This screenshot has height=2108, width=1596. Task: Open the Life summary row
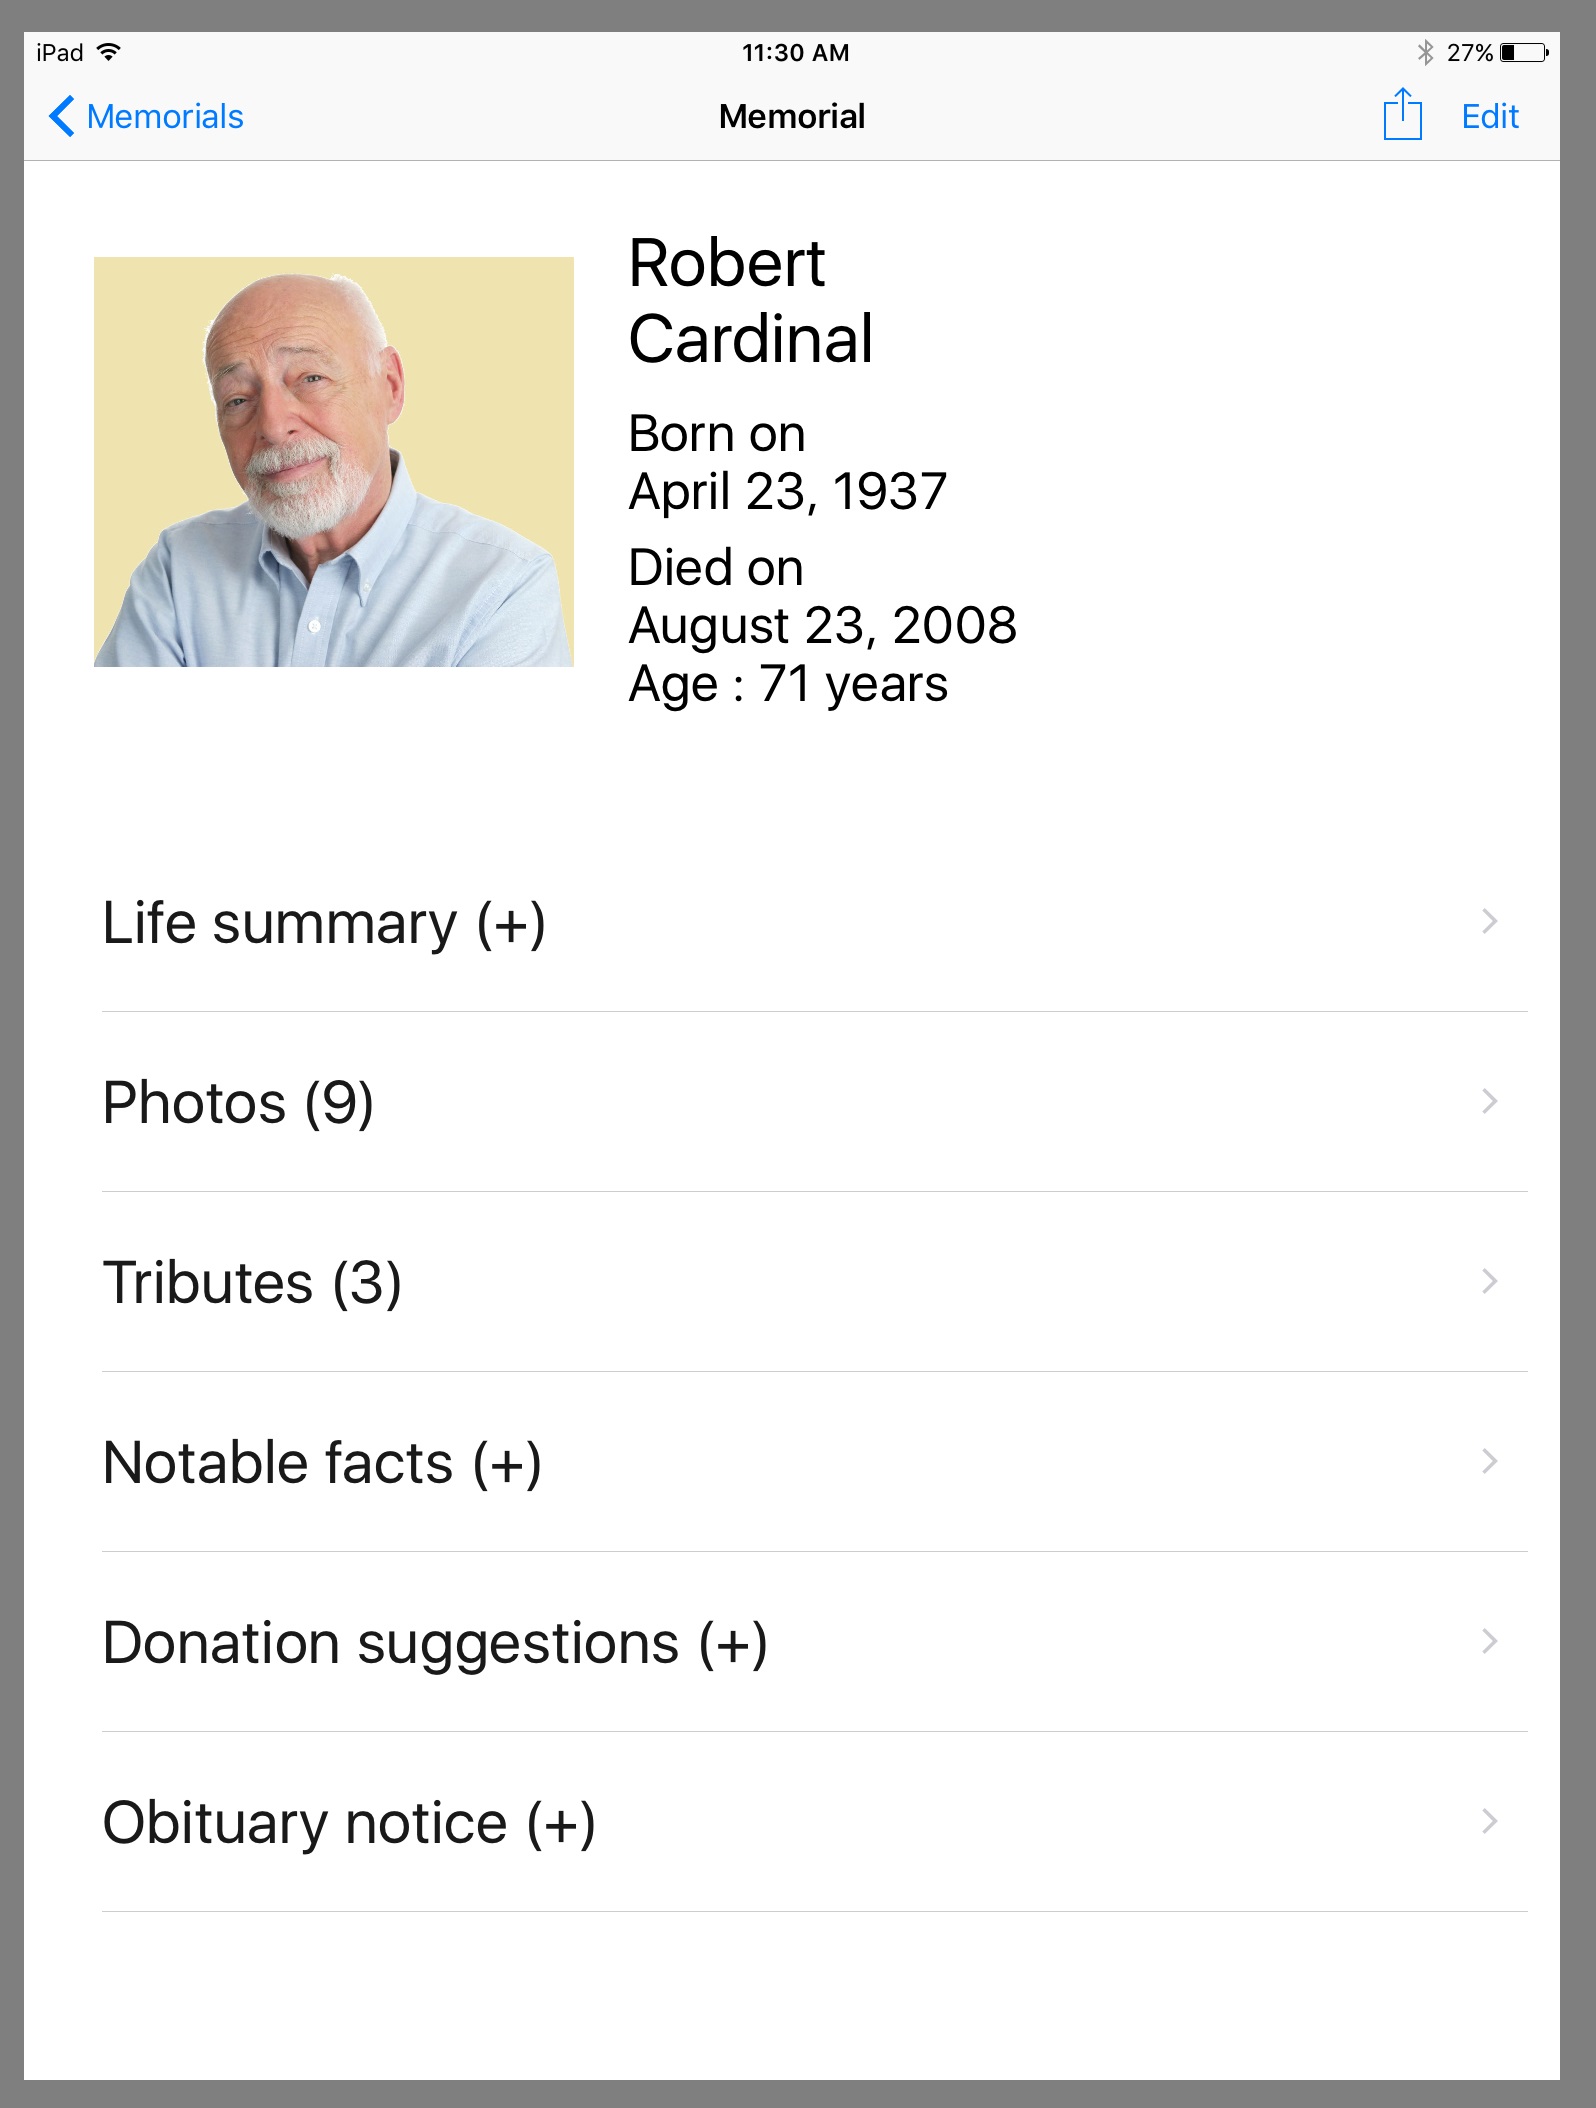click(x=324, y=922)
